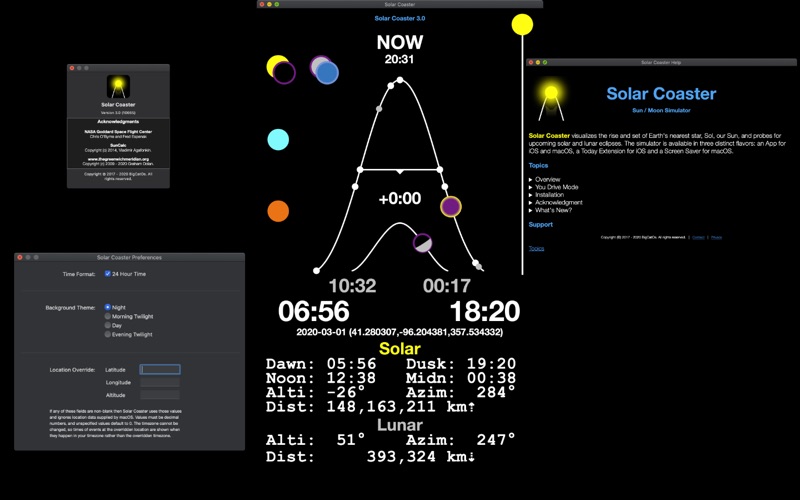Click the blue Support heading in Help
This screenshot has width=800, height=500.
coord(540,224)
